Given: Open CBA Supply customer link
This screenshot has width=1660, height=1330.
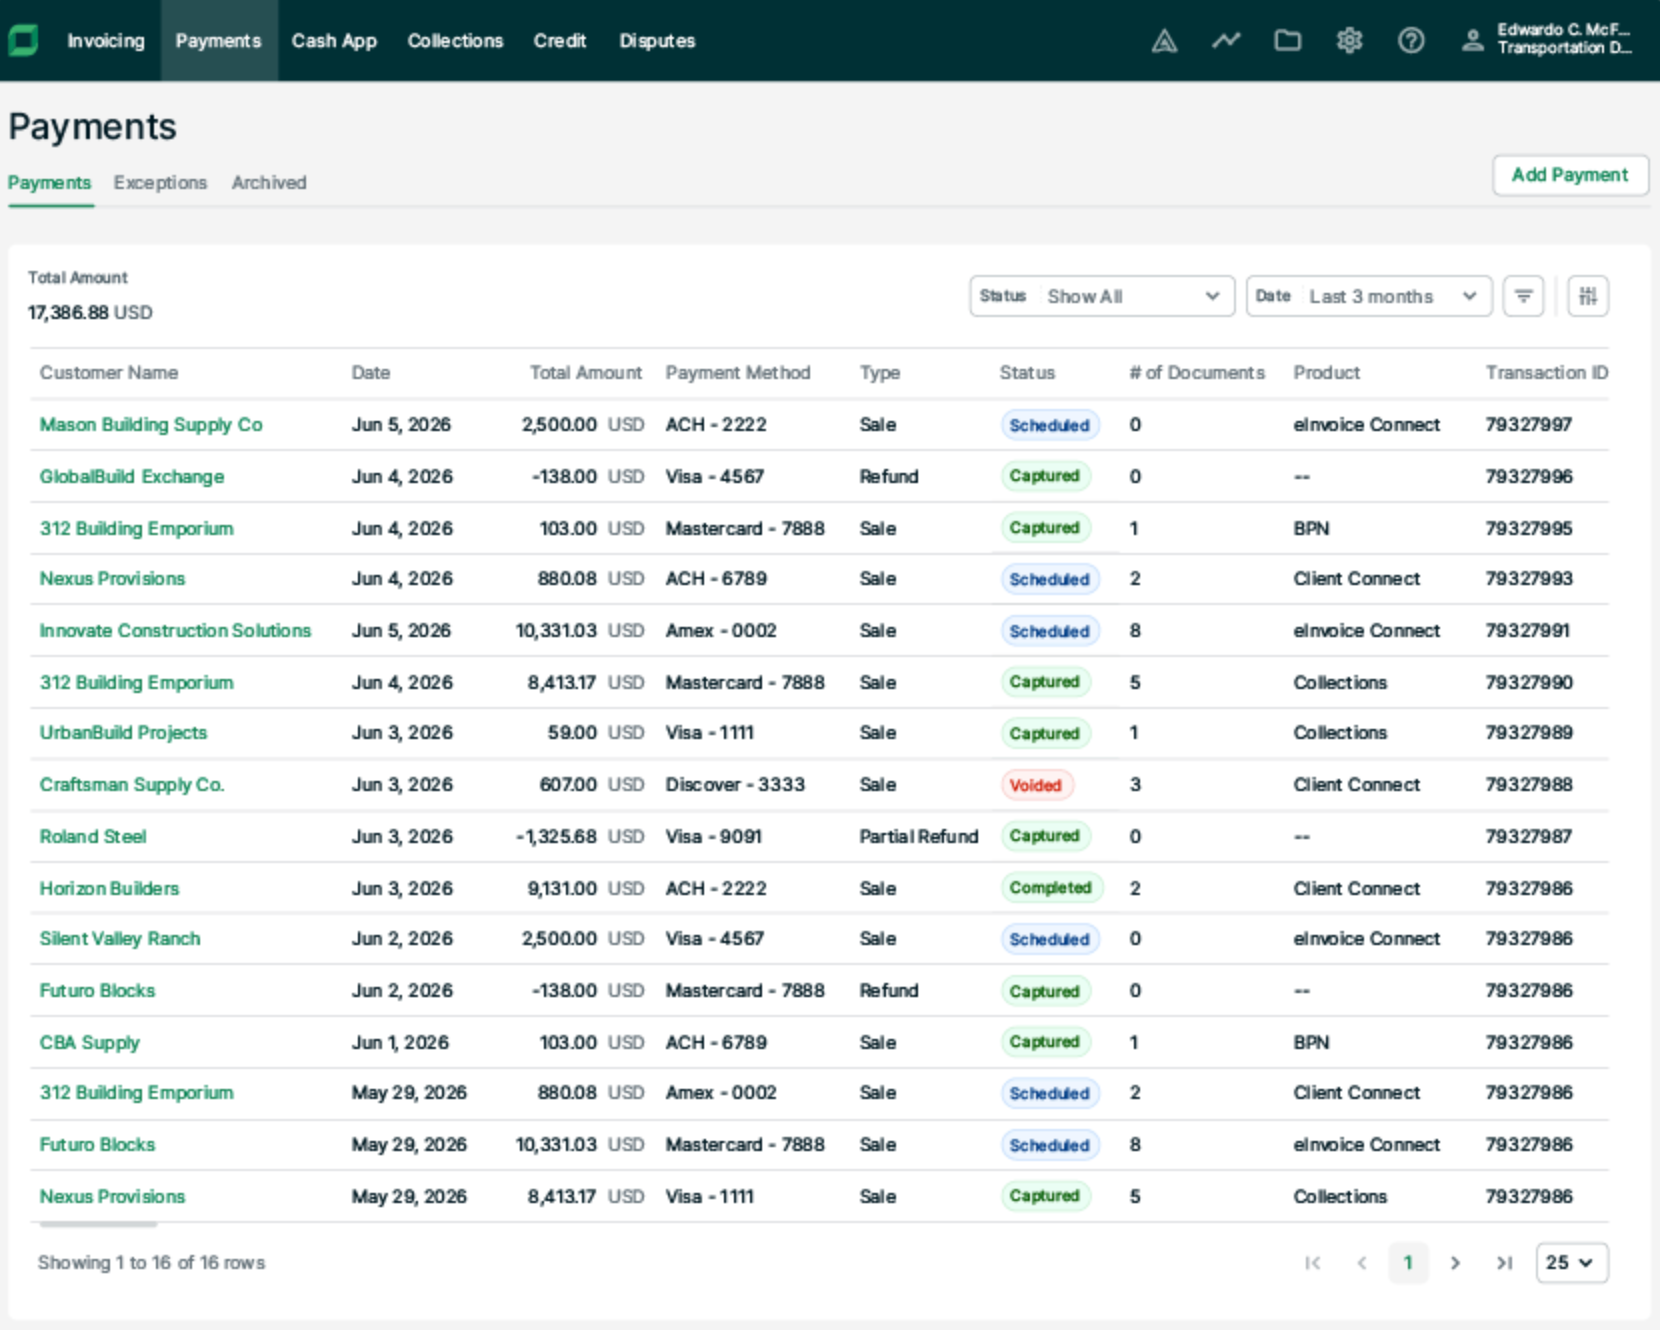Looking at the screenshot, I should pos(90,1043).
